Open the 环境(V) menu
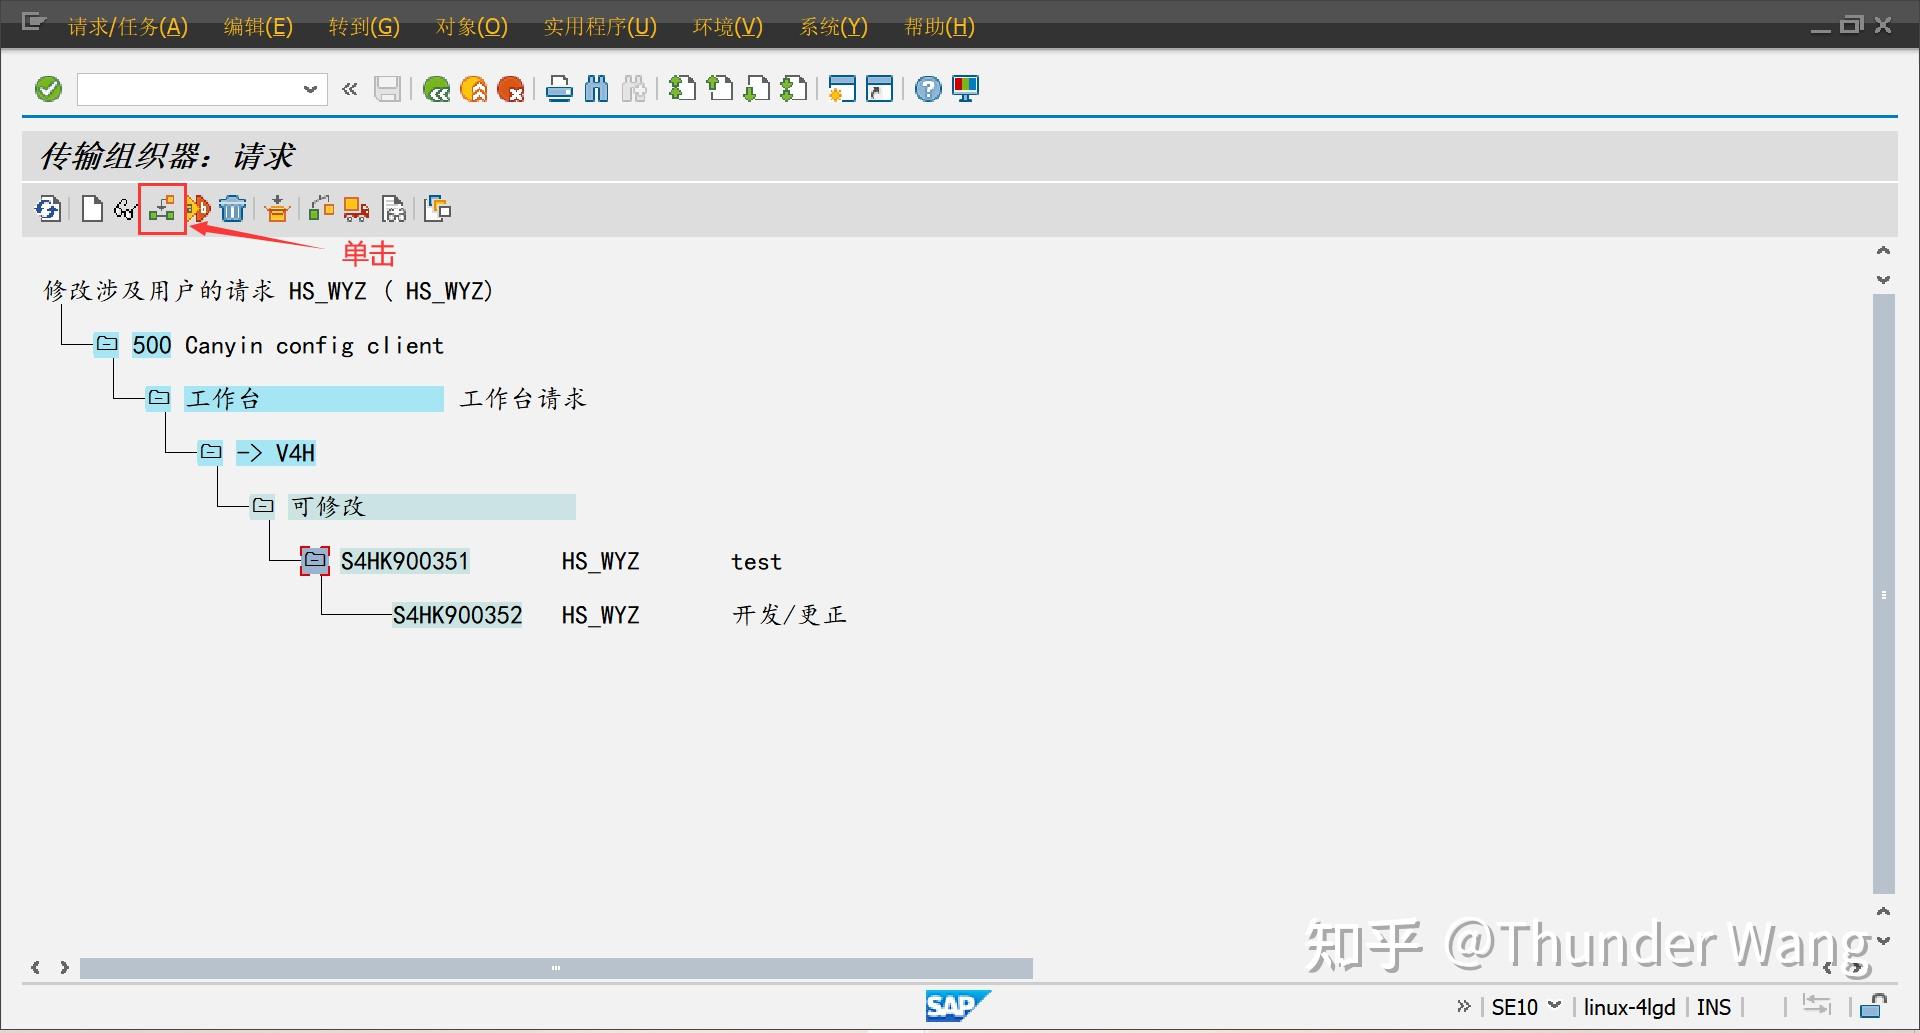Viewport: 1920px width, 1033px height. point(727,26)
